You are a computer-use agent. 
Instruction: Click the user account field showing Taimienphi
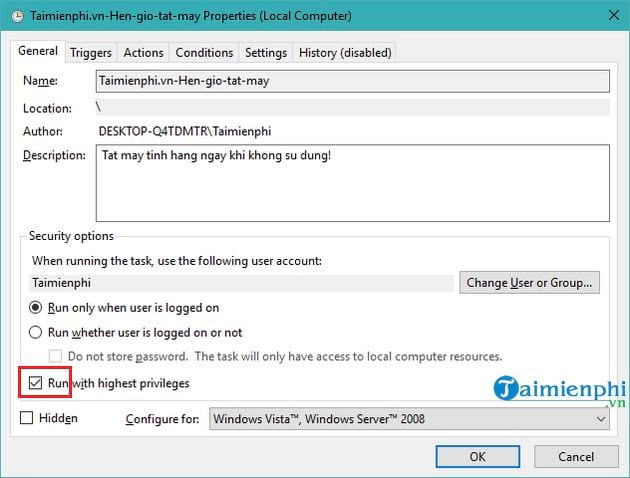coord(241,283)
